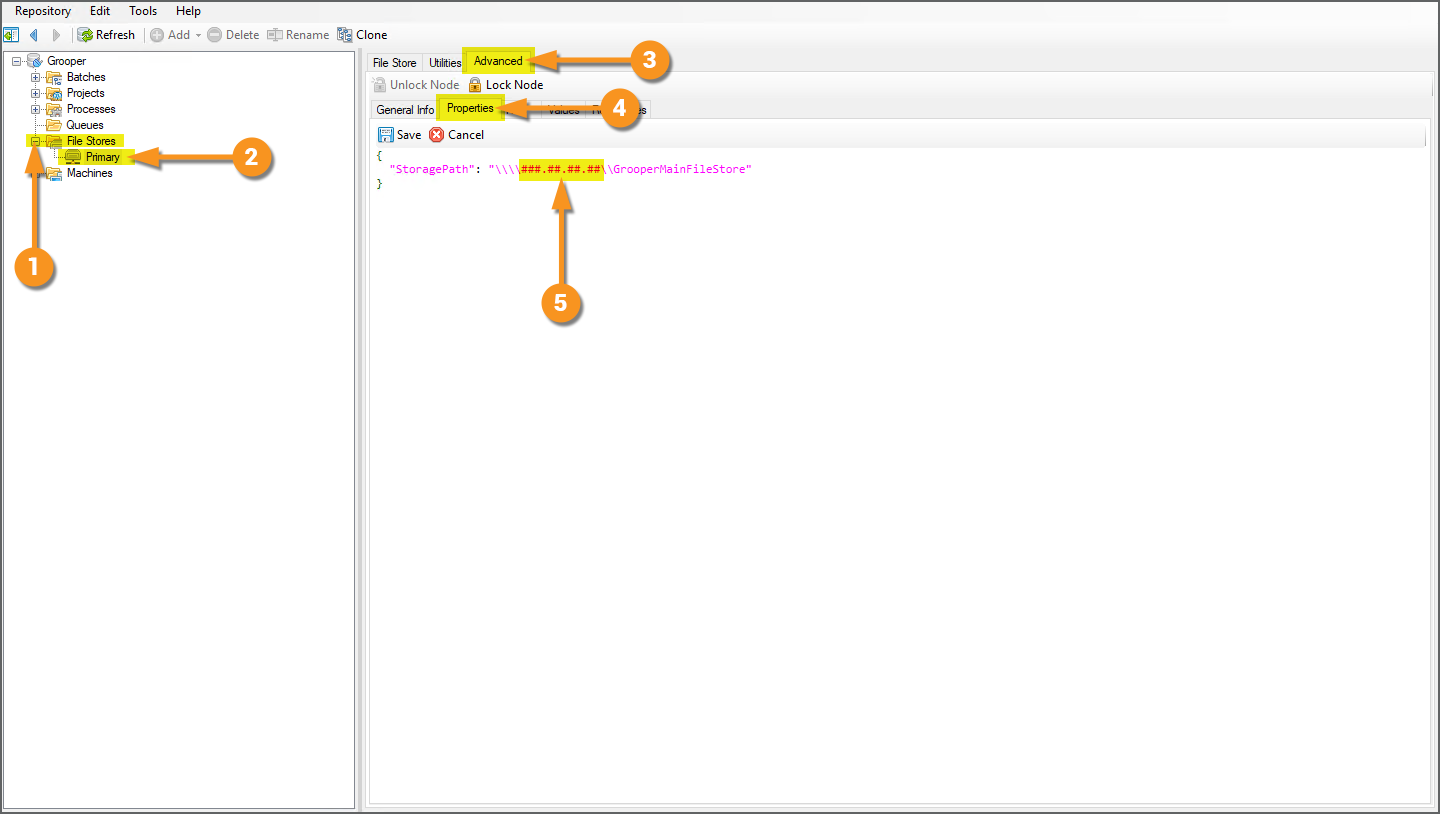Click the "StoragePath" key text
This screenshot has width=1440, height=814.
[430, 170]
